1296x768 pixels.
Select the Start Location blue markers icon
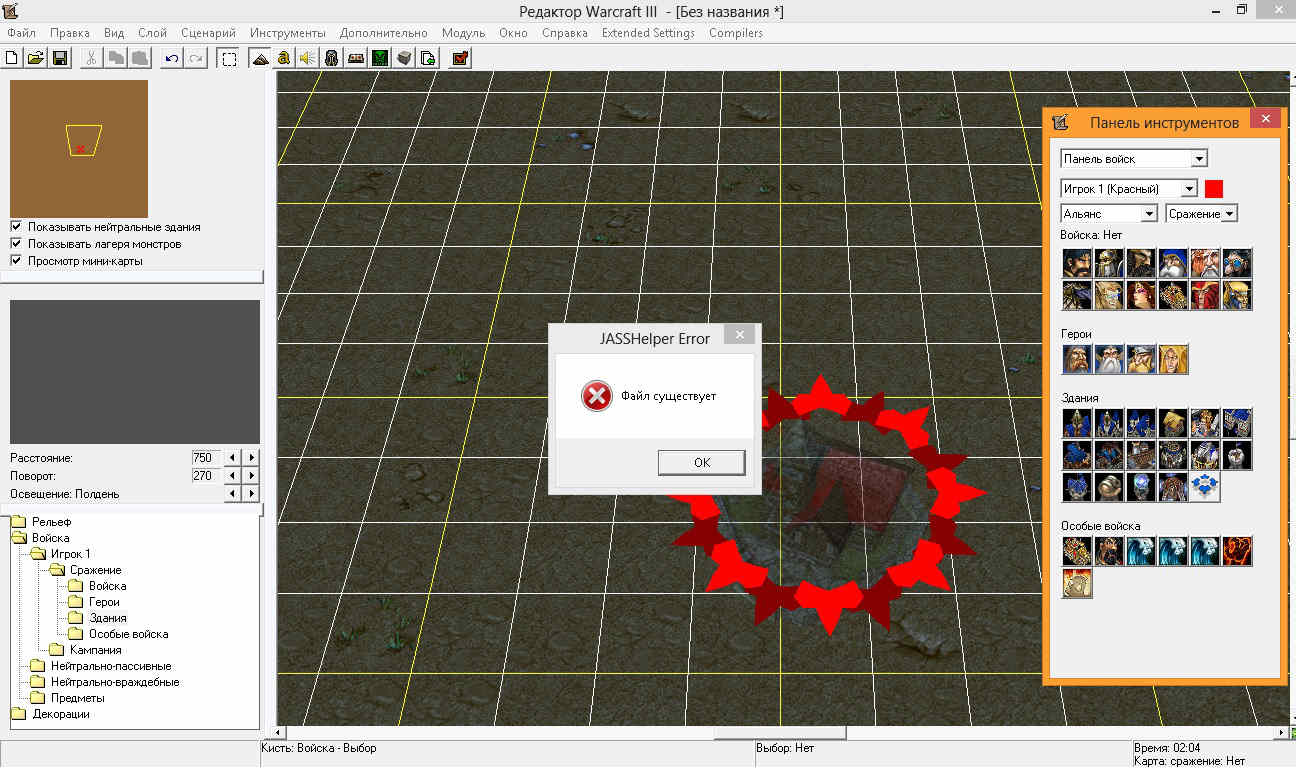point(1205,487)
